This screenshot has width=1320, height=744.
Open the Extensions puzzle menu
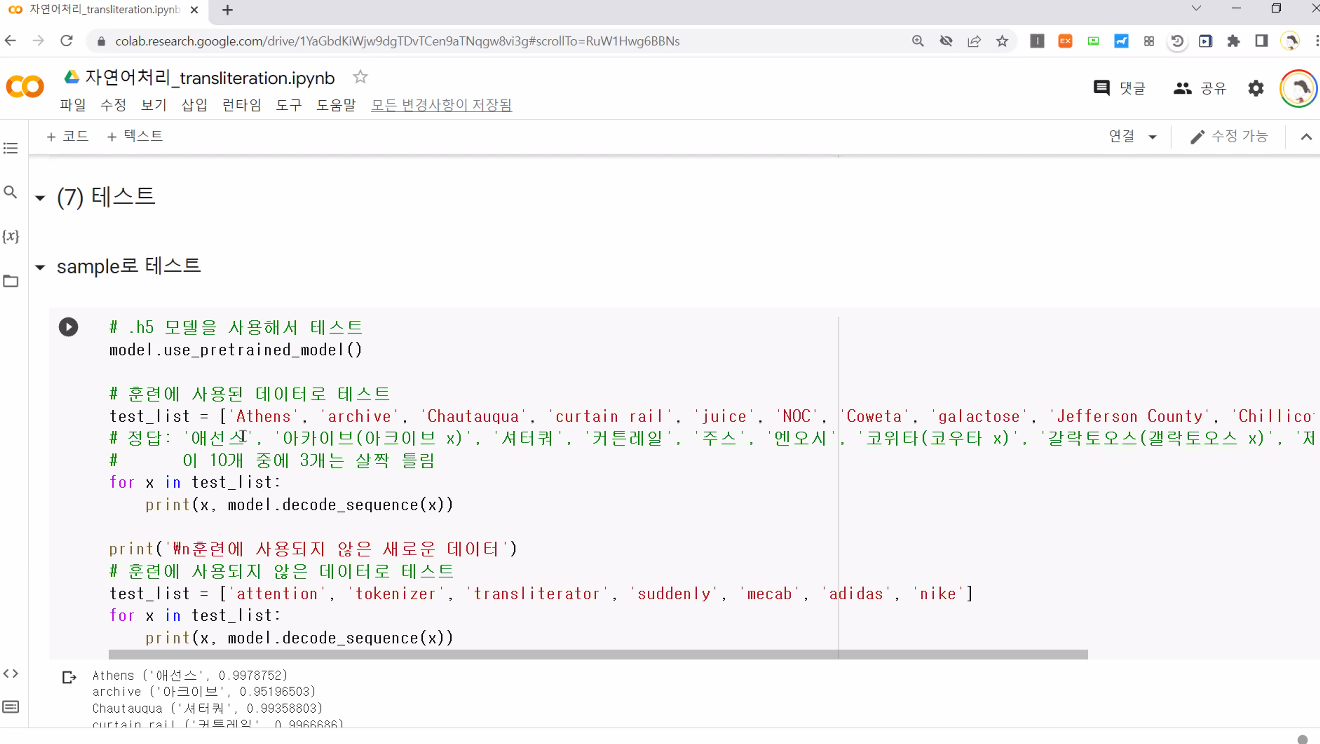click(x=1233, y=41)
